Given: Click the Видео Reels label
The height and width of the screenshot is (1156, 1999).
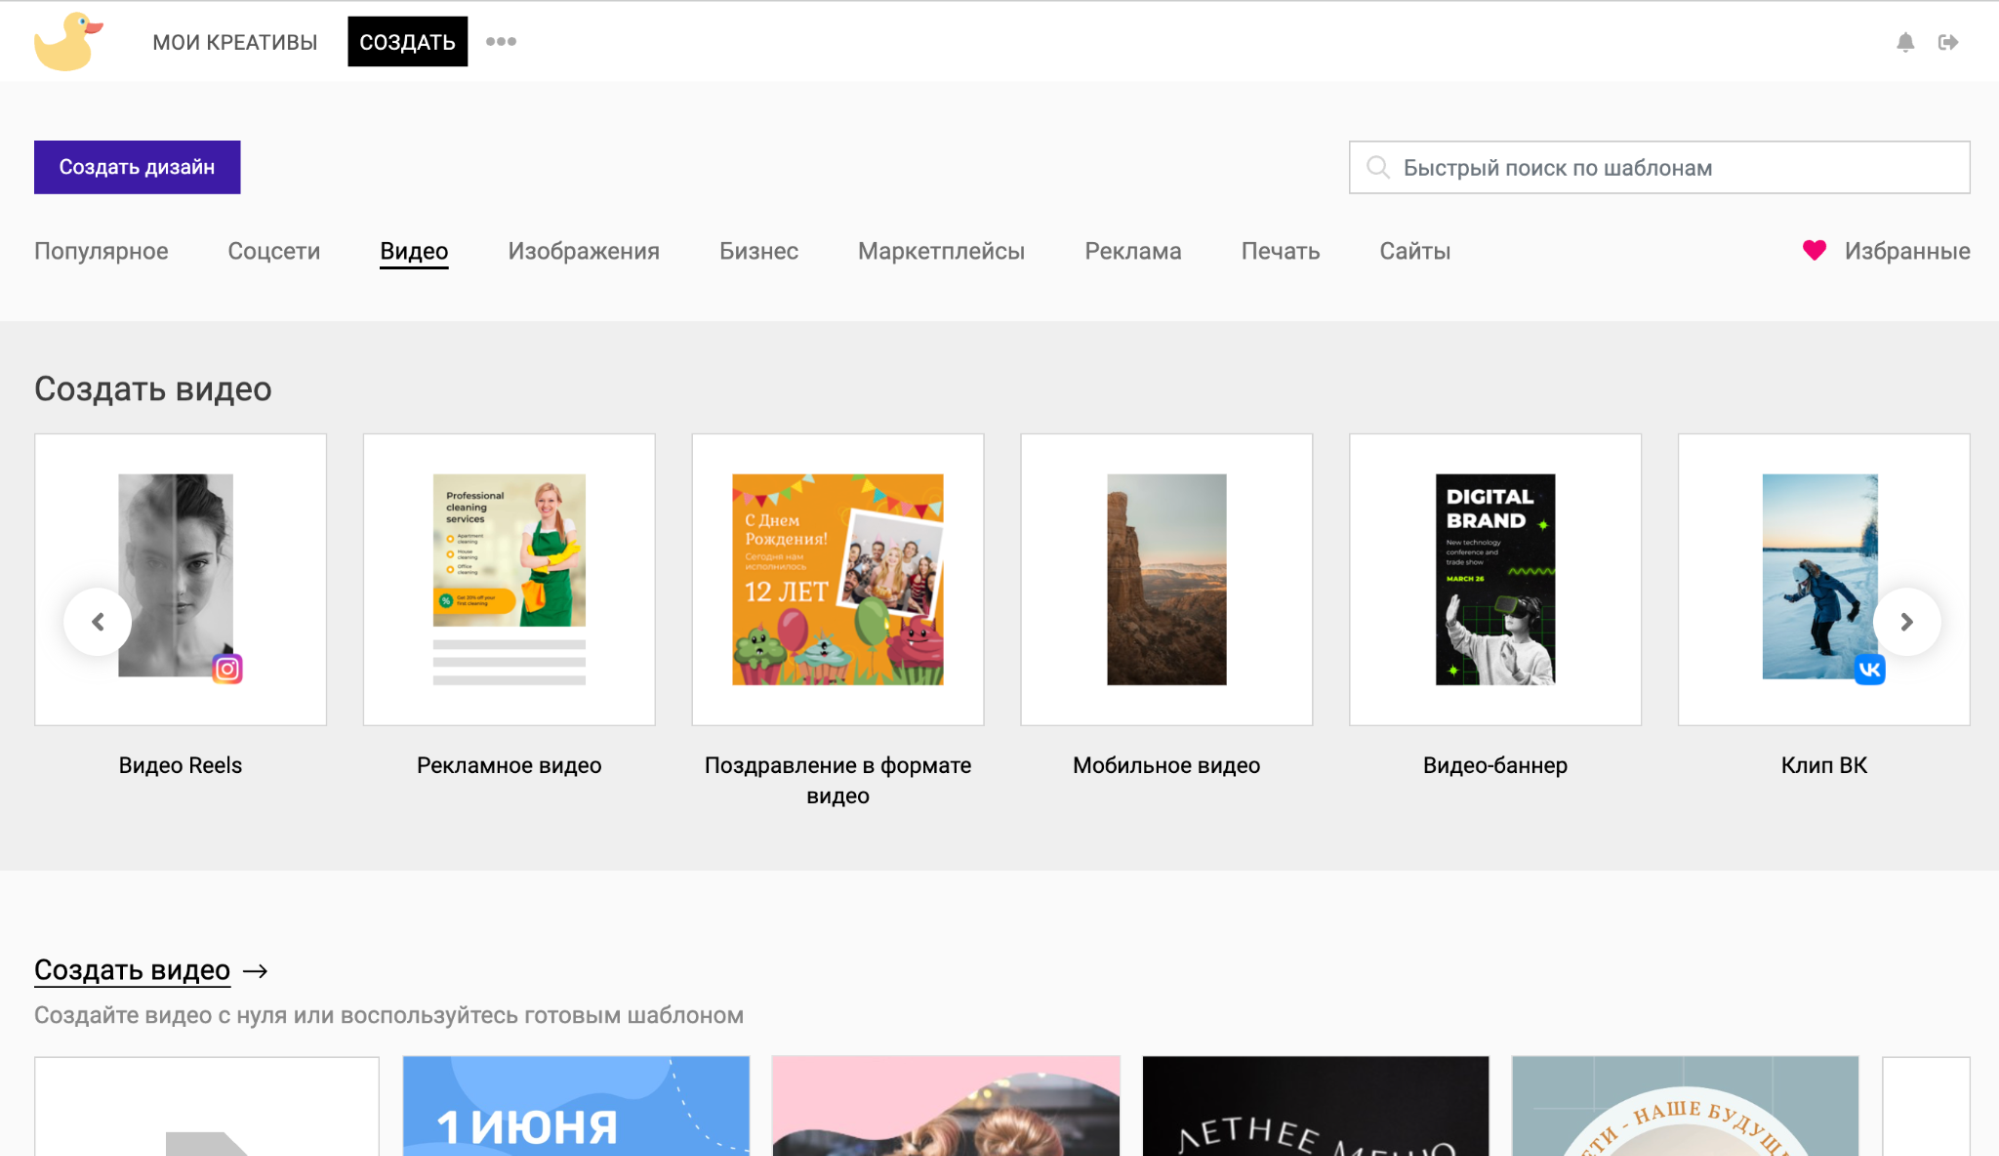Looking at the screenshot, I should (x=180, y=765).
